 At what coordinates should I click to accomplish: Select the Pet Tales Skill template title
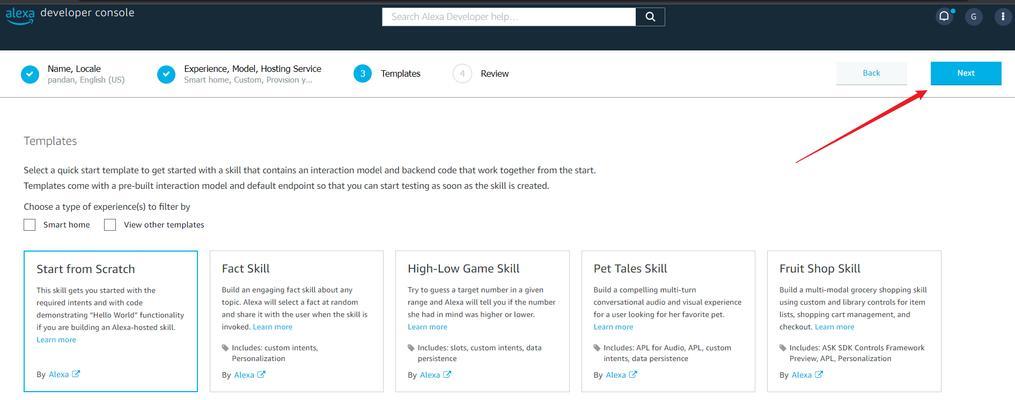[x=630, y=269]
